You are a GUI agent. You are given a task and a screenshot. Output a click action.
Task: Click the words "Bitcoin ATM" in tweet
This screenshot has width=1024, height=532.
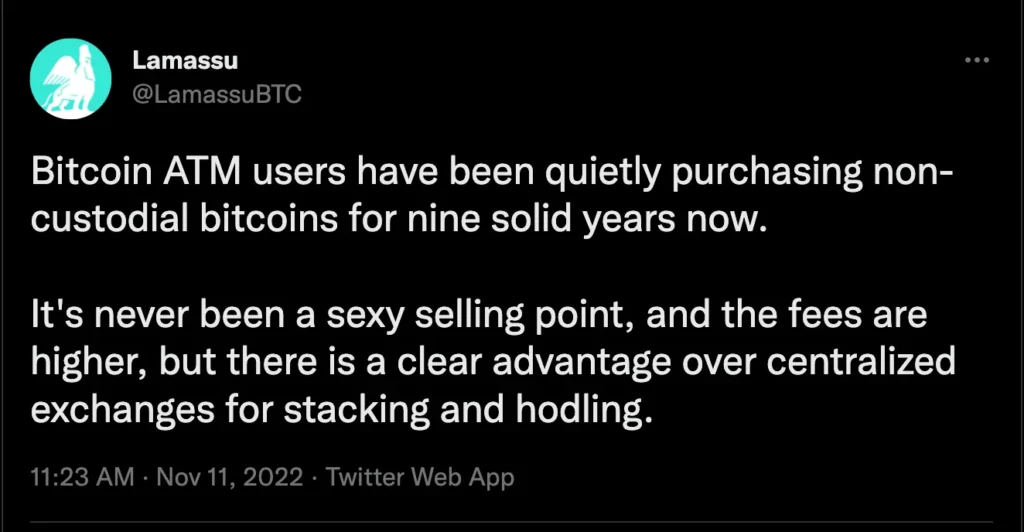coord(135,172)
